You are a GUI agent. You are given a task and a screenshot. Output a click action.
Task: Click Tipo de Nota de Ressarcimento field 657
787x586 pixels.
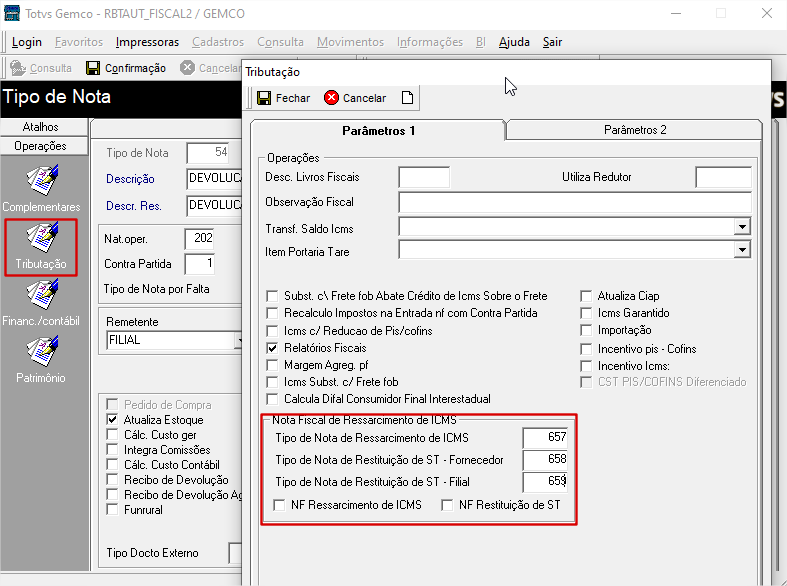coord(545,437)
